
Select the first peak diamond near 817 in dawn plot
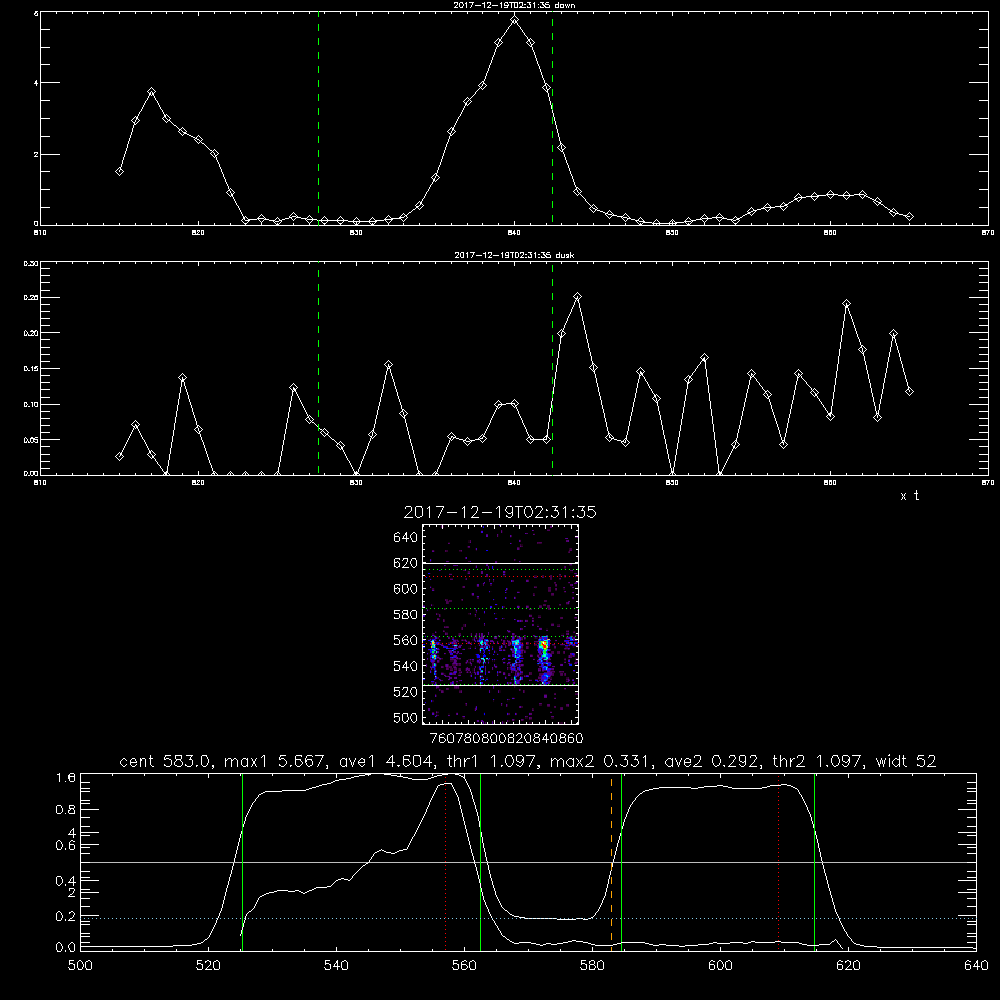pyautogui.click(x=151, y=92)
